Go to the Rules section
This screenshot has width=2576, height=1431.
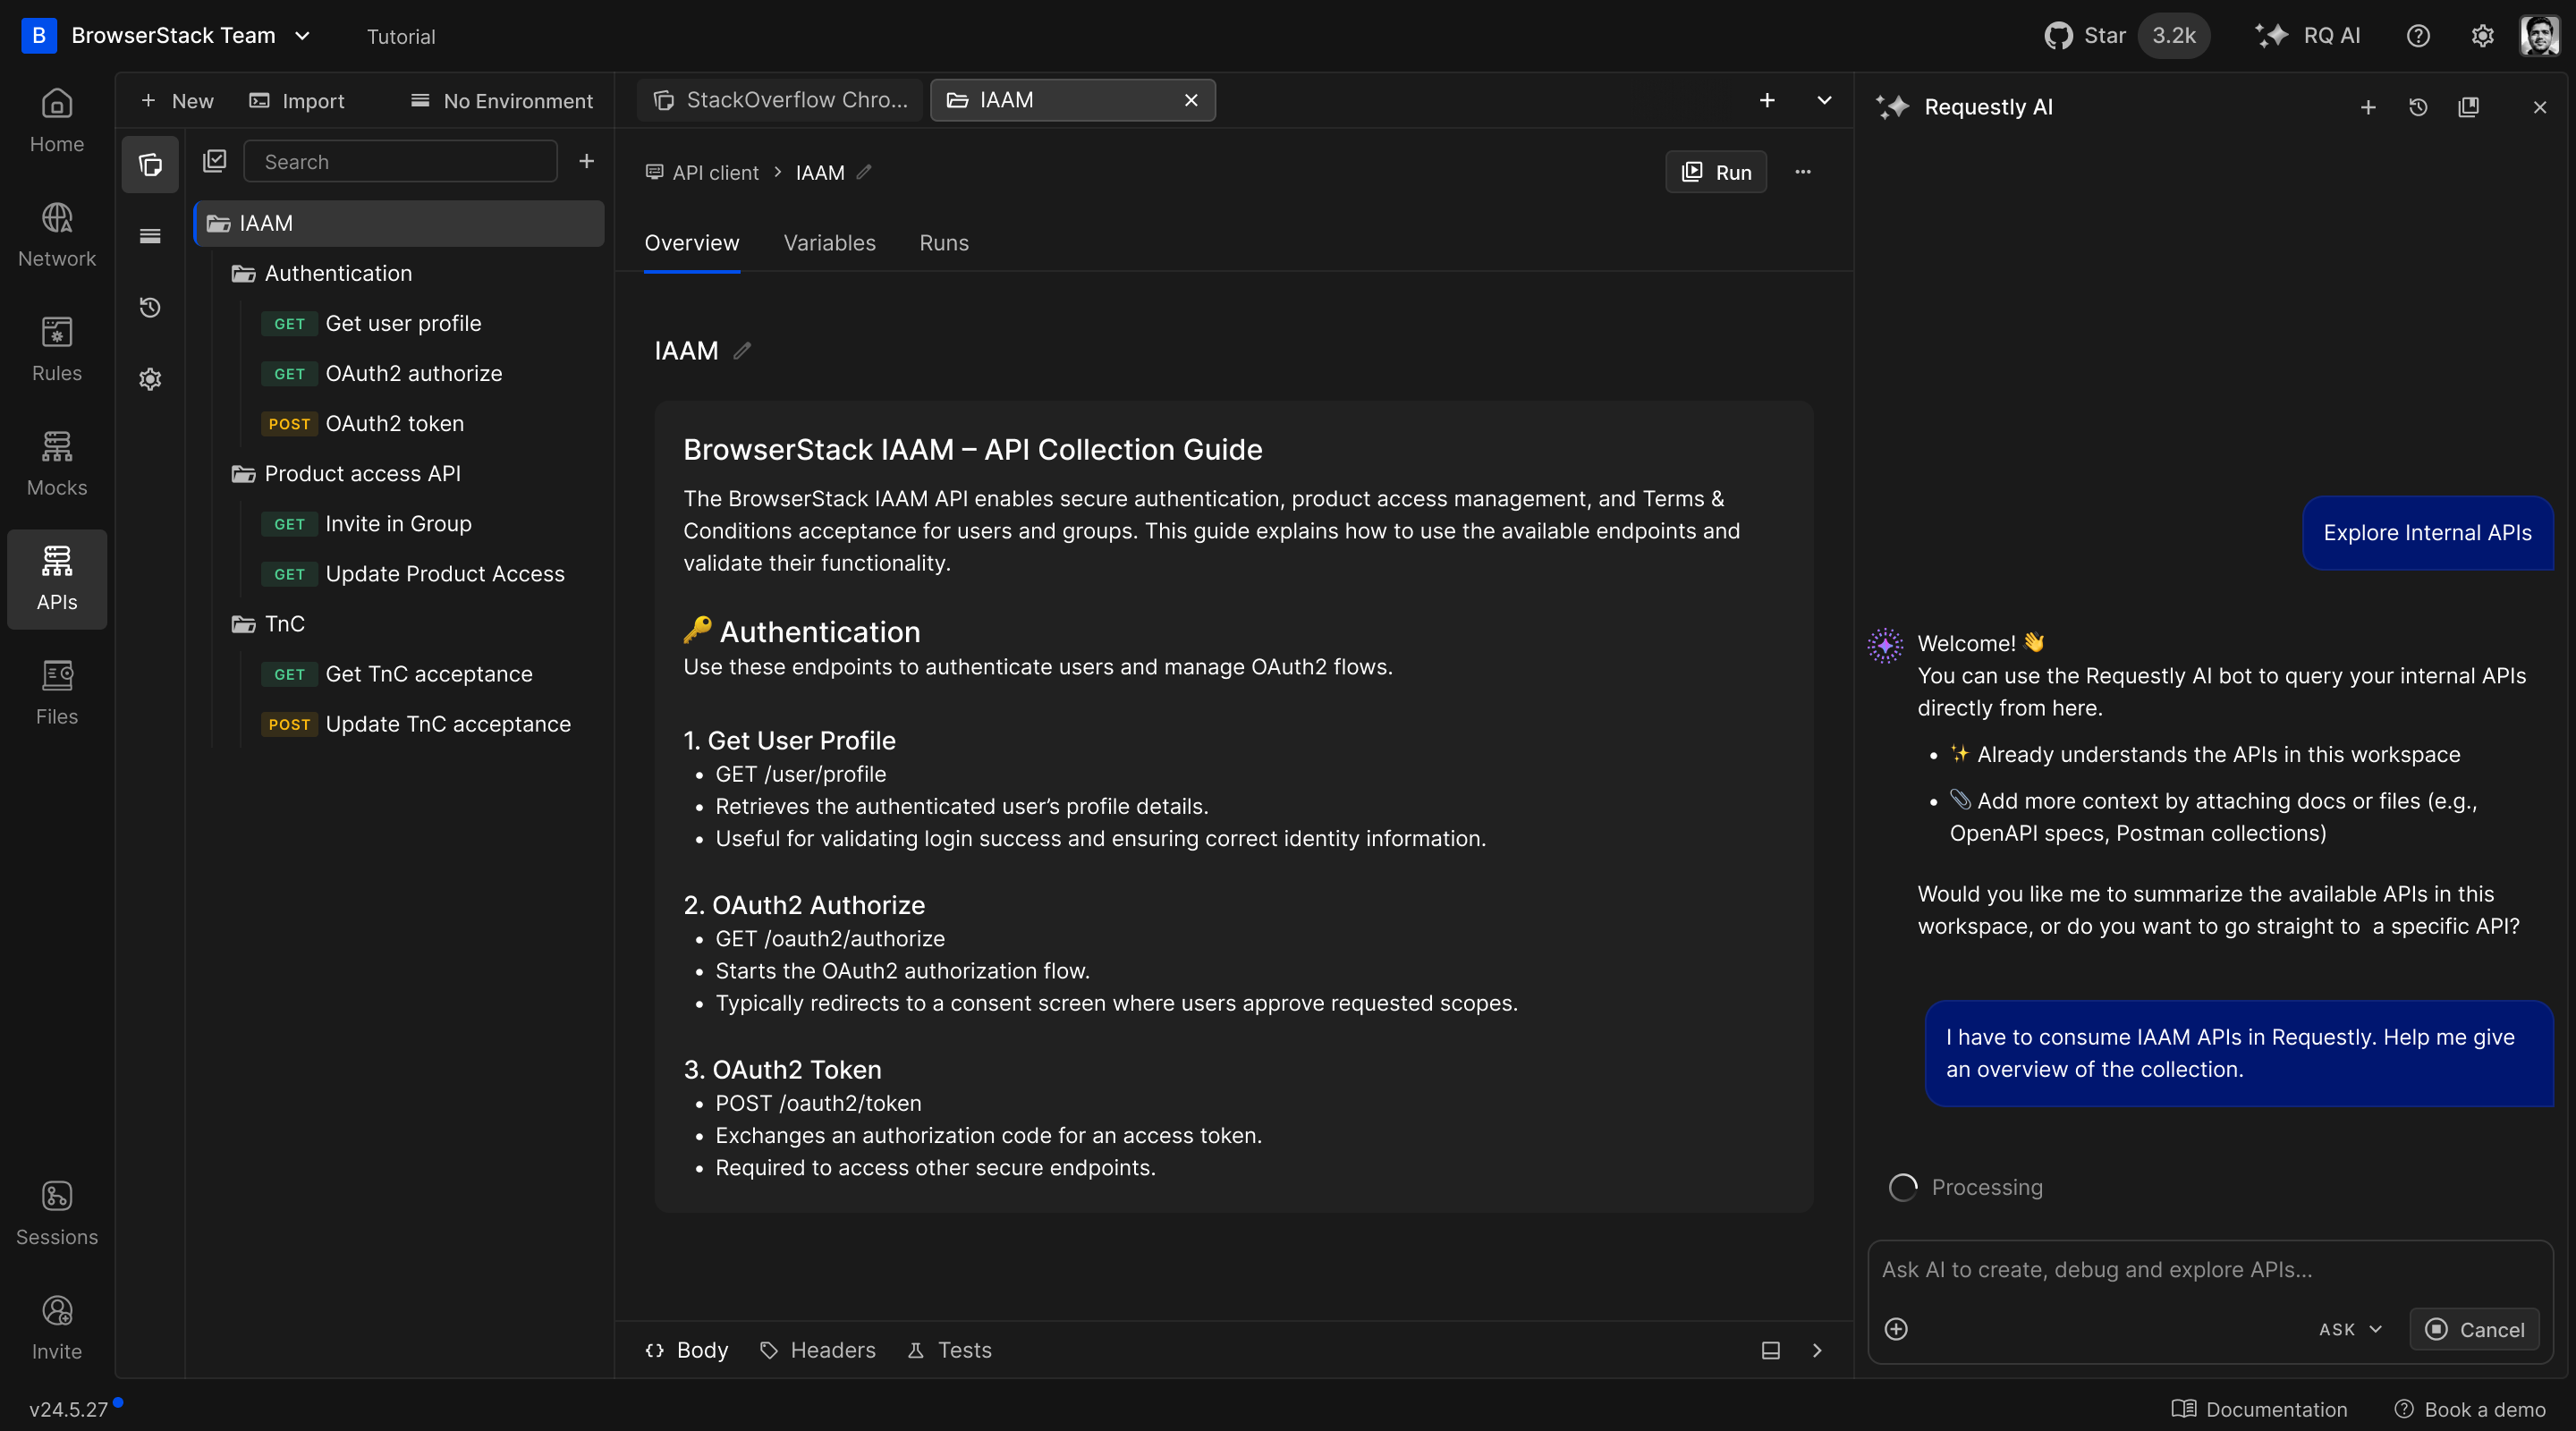[57, 350]
